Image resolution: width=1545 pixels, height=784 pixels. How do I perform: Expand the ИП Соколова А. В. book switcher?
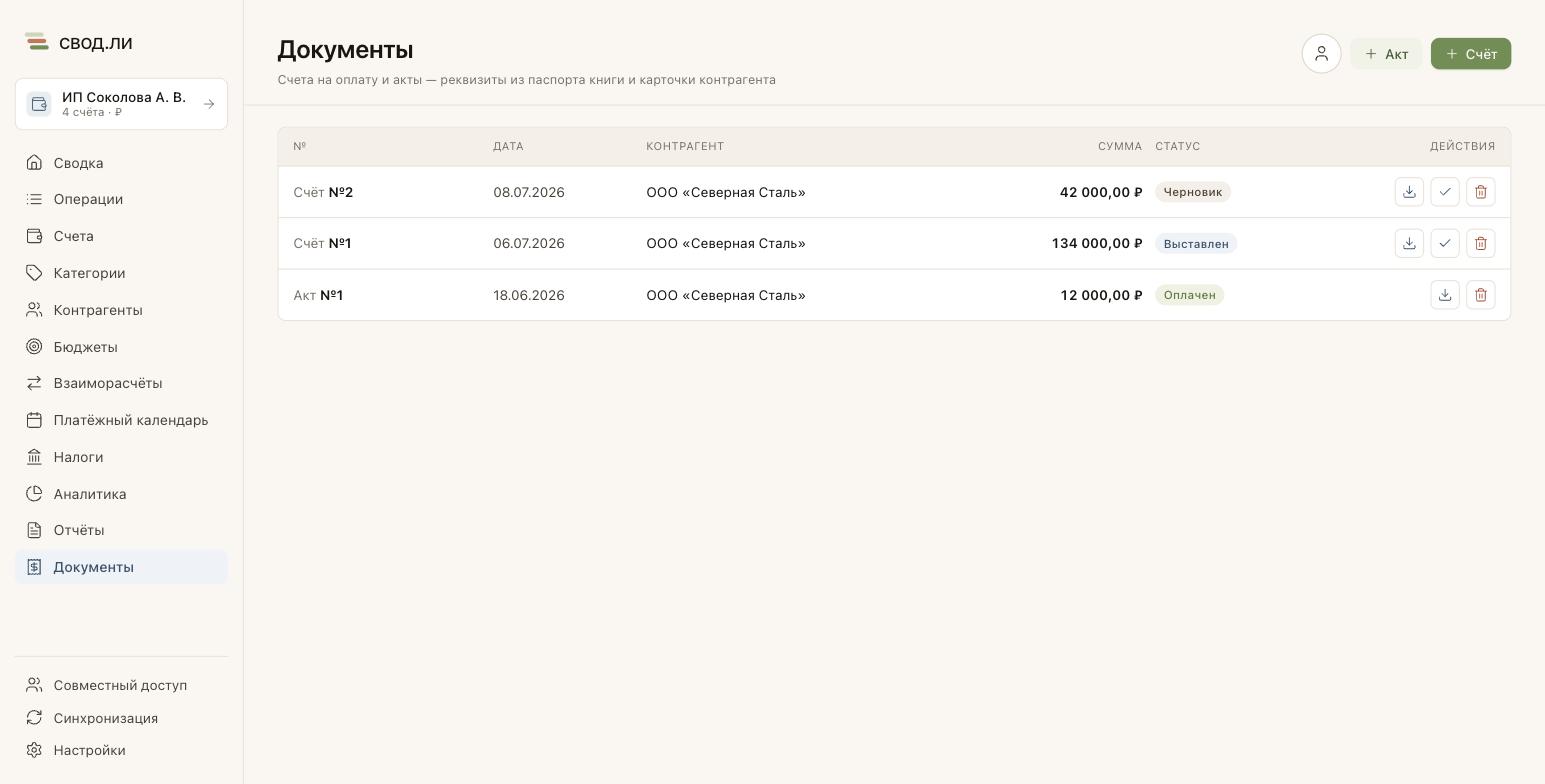click(121, 104)
